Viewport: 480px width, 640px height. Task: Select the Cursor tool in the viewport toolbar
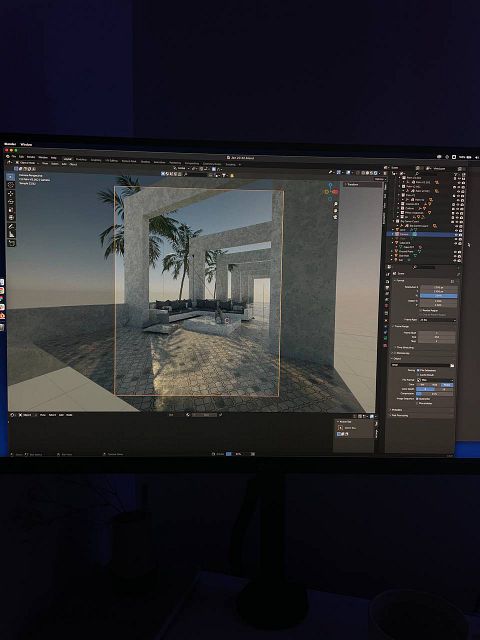tap(11, 185)
